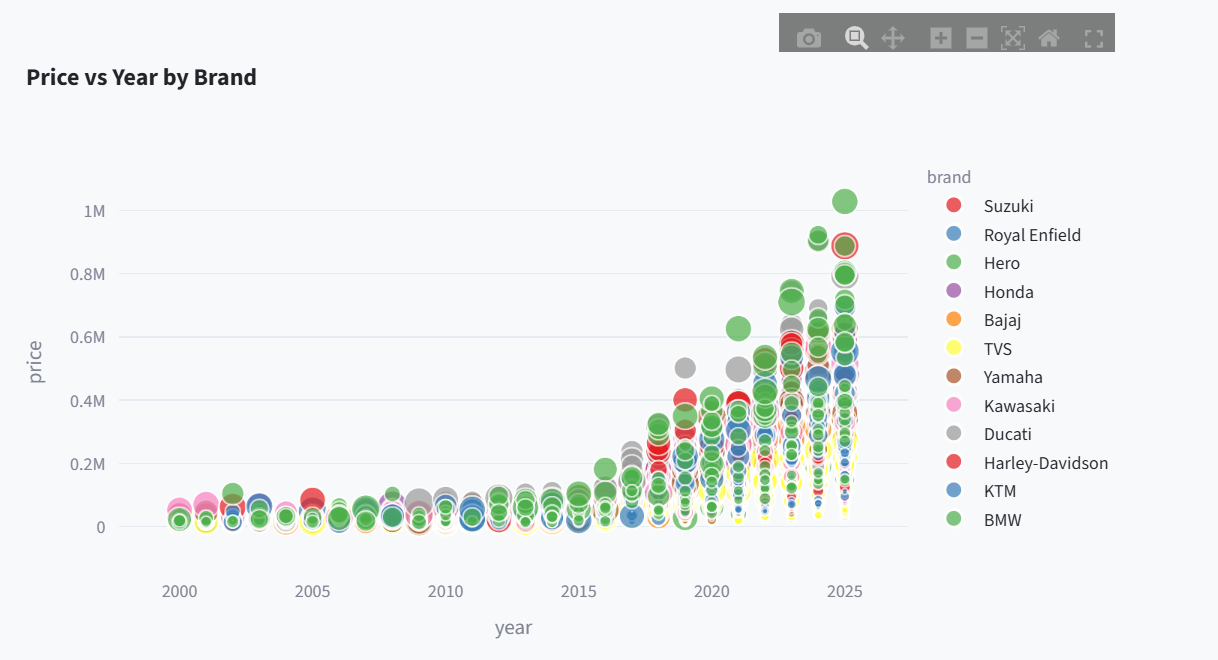1218x660 pixels.
Task: Click the 0.4M y-axis tick label
Action: pos(89,401)
